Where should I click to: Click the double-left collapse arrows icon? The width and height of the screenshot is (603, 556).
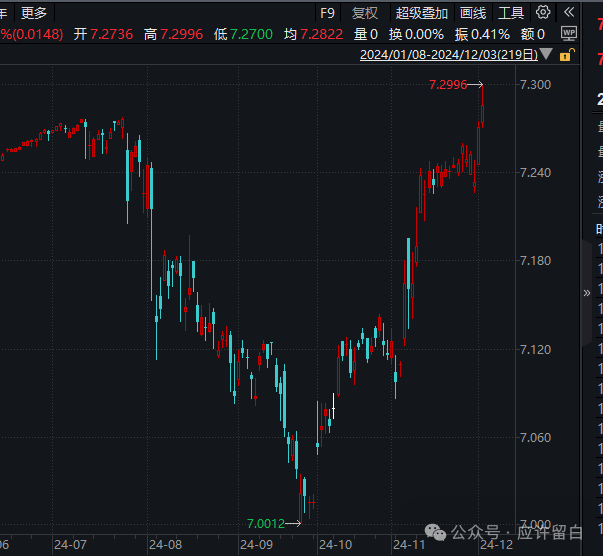[x=568, y=13]
